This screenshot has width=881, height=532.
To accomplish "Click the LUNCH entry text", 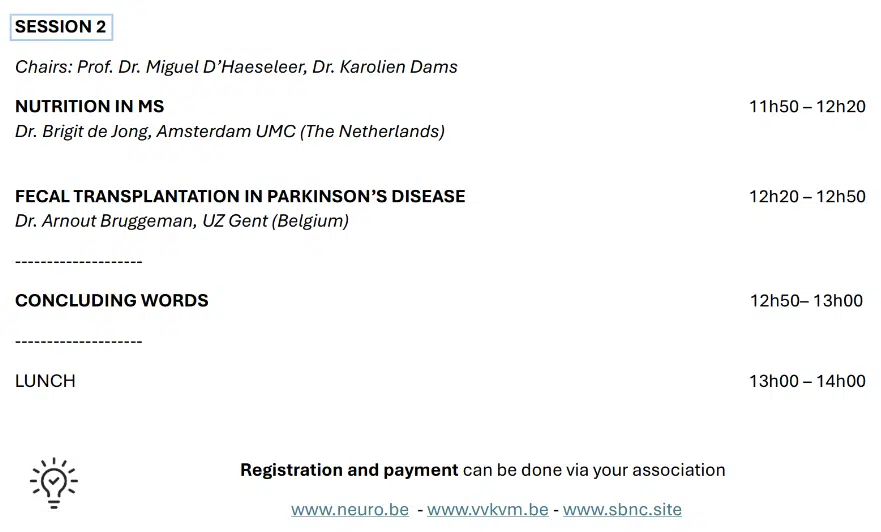I will tap(45, 381).
